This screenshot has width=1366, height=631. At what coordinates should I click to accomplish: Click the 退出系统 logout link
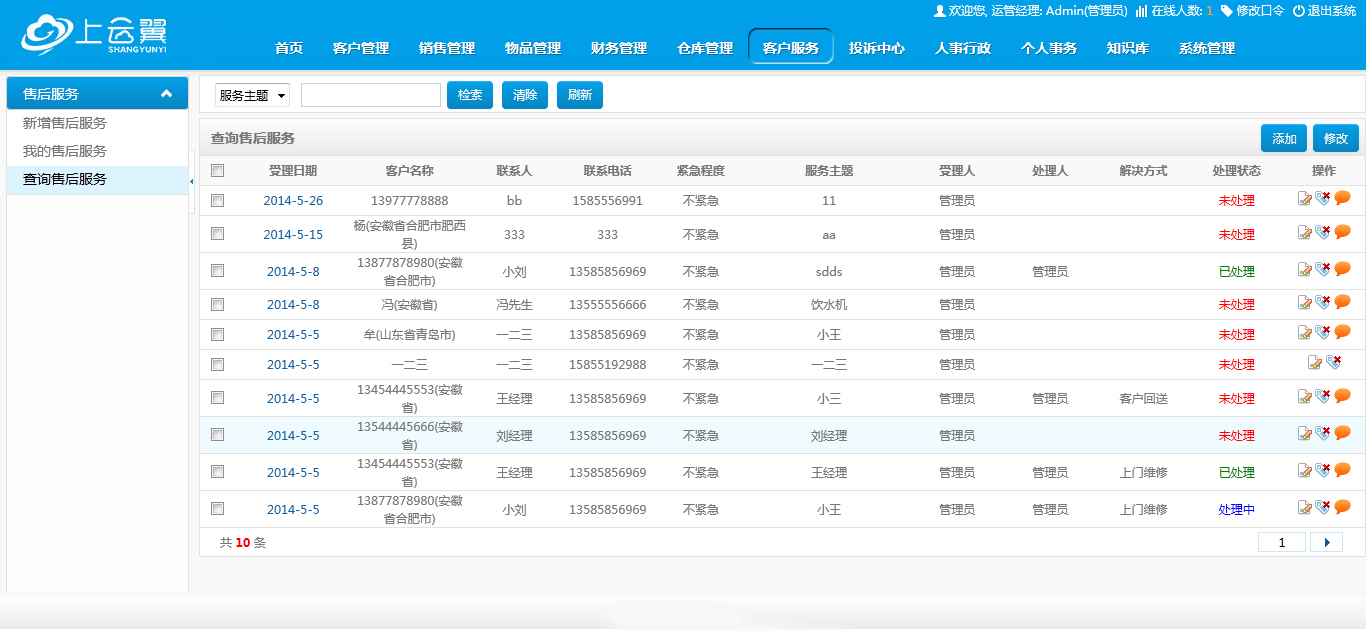tap(1324, 11)
